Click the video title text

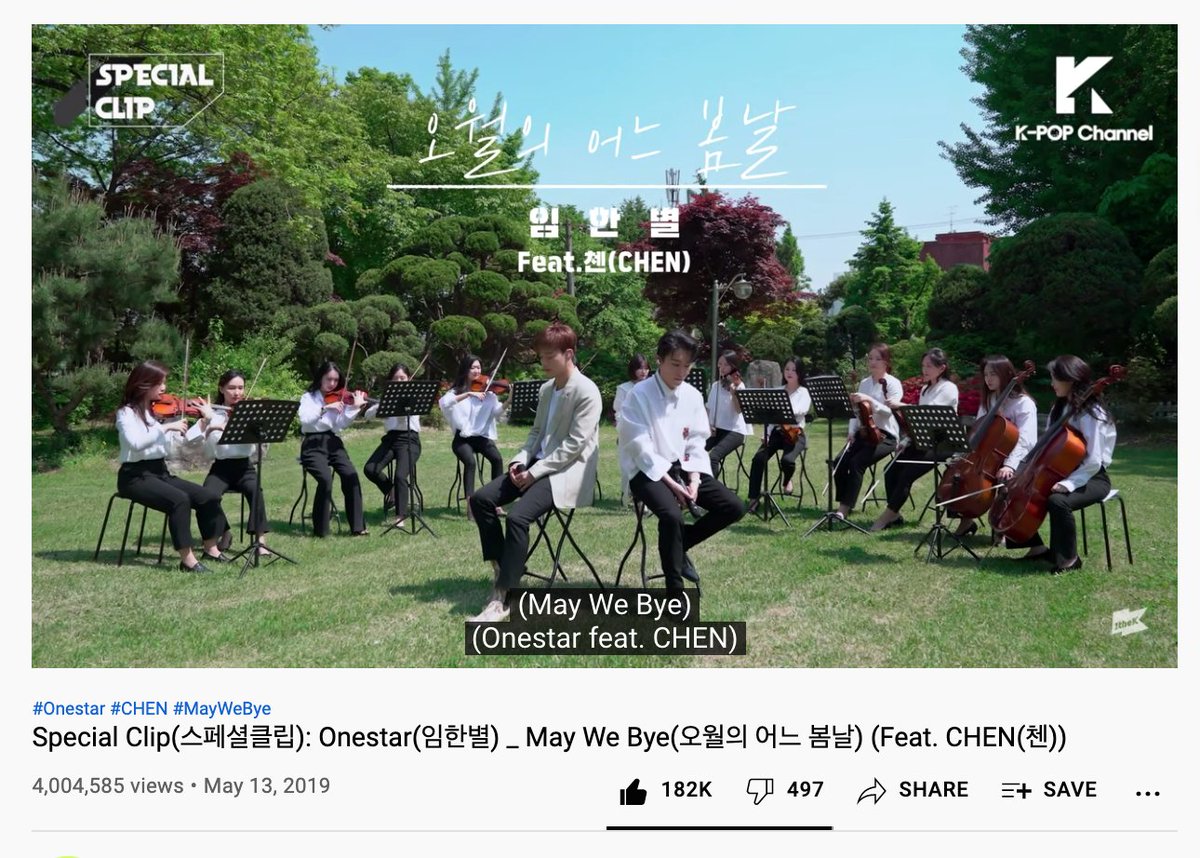pyautogui.click(x=549, y=739)
